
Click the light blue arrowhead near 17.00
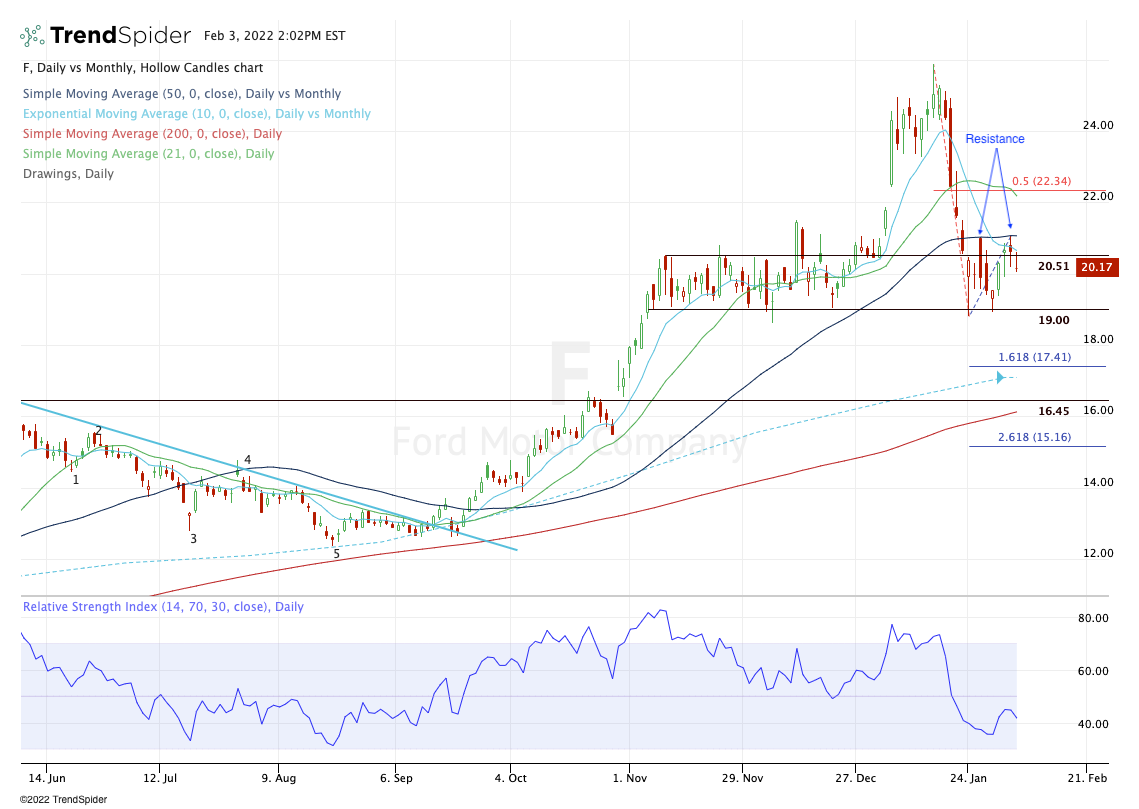pyautogui.click(x=999, y=378)
